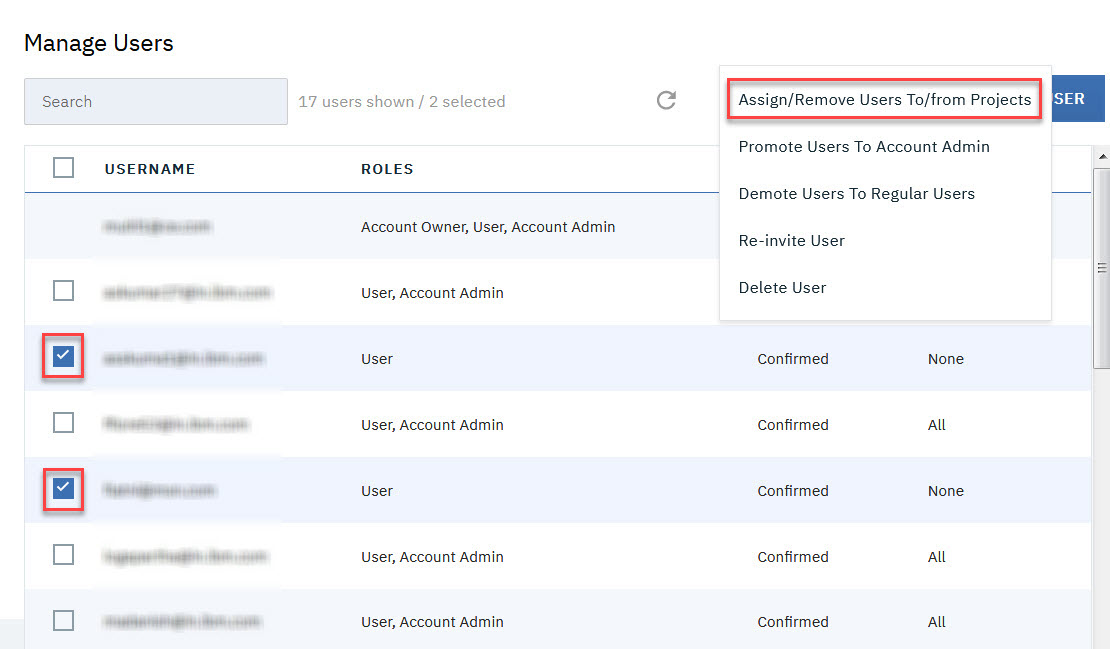Image resolution: width=1110 pixels, height=649 pixels.
Task: Tick the select-all checkbox in table header
Action: (63, 168)
